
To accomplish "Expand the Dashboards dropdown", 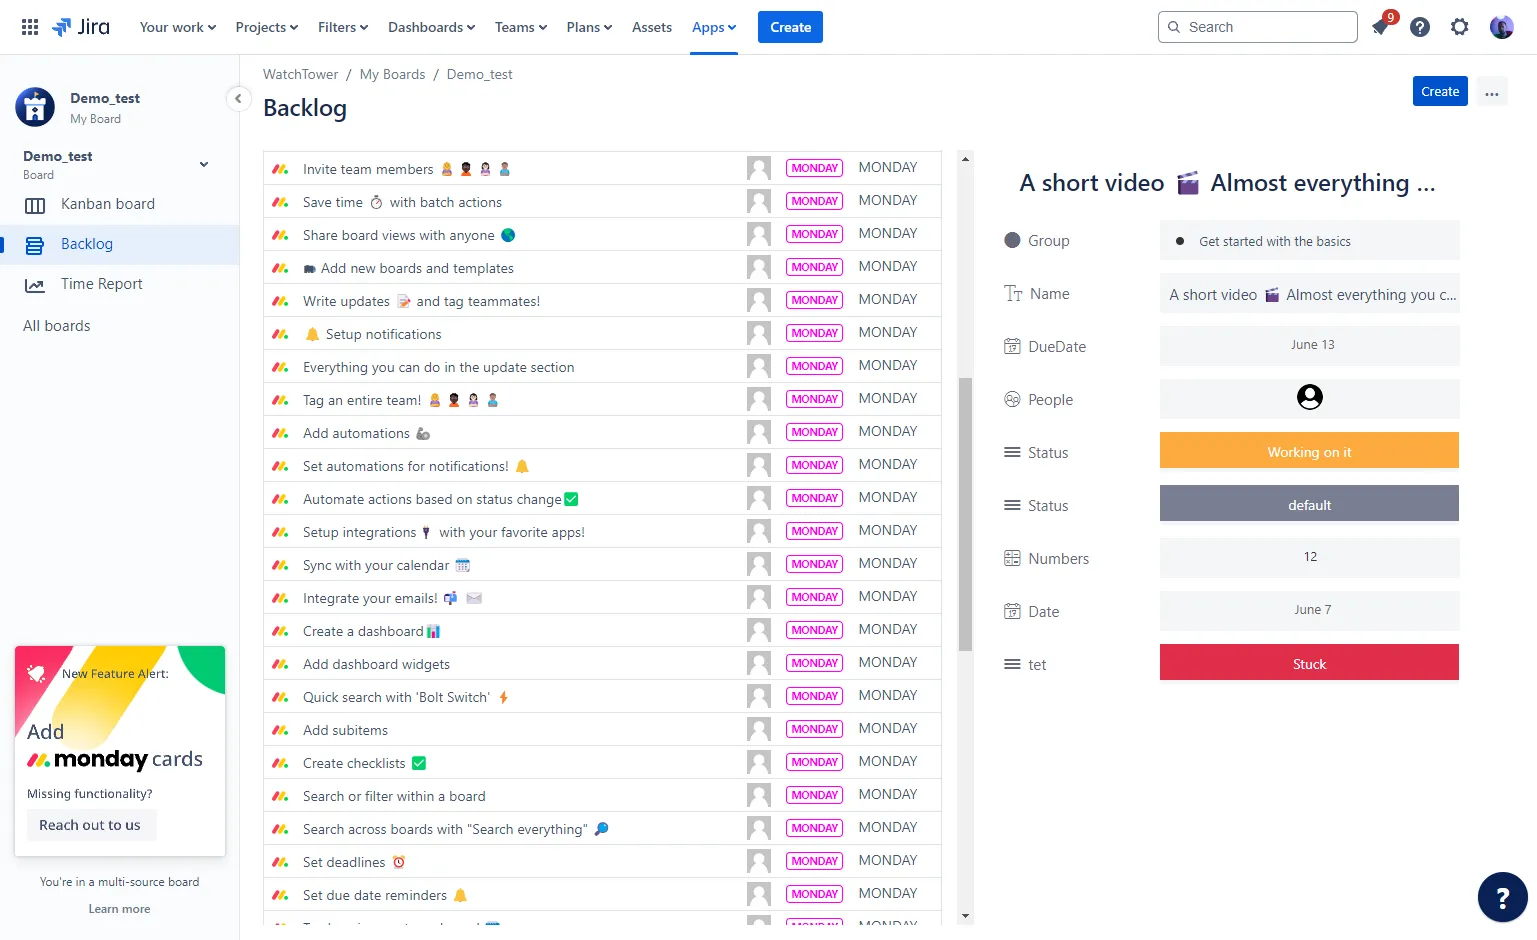I will pos(432,27).
